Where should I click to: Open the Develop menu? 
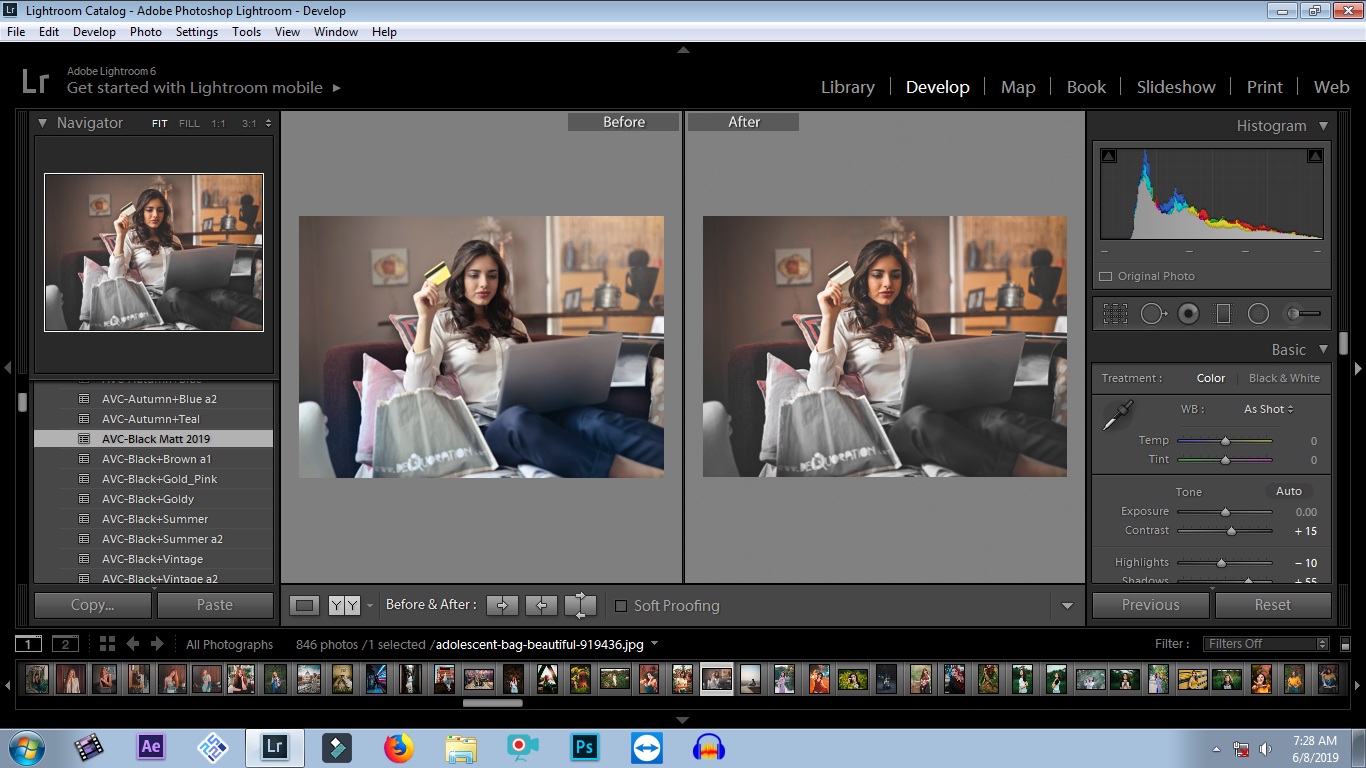point(94,32)
